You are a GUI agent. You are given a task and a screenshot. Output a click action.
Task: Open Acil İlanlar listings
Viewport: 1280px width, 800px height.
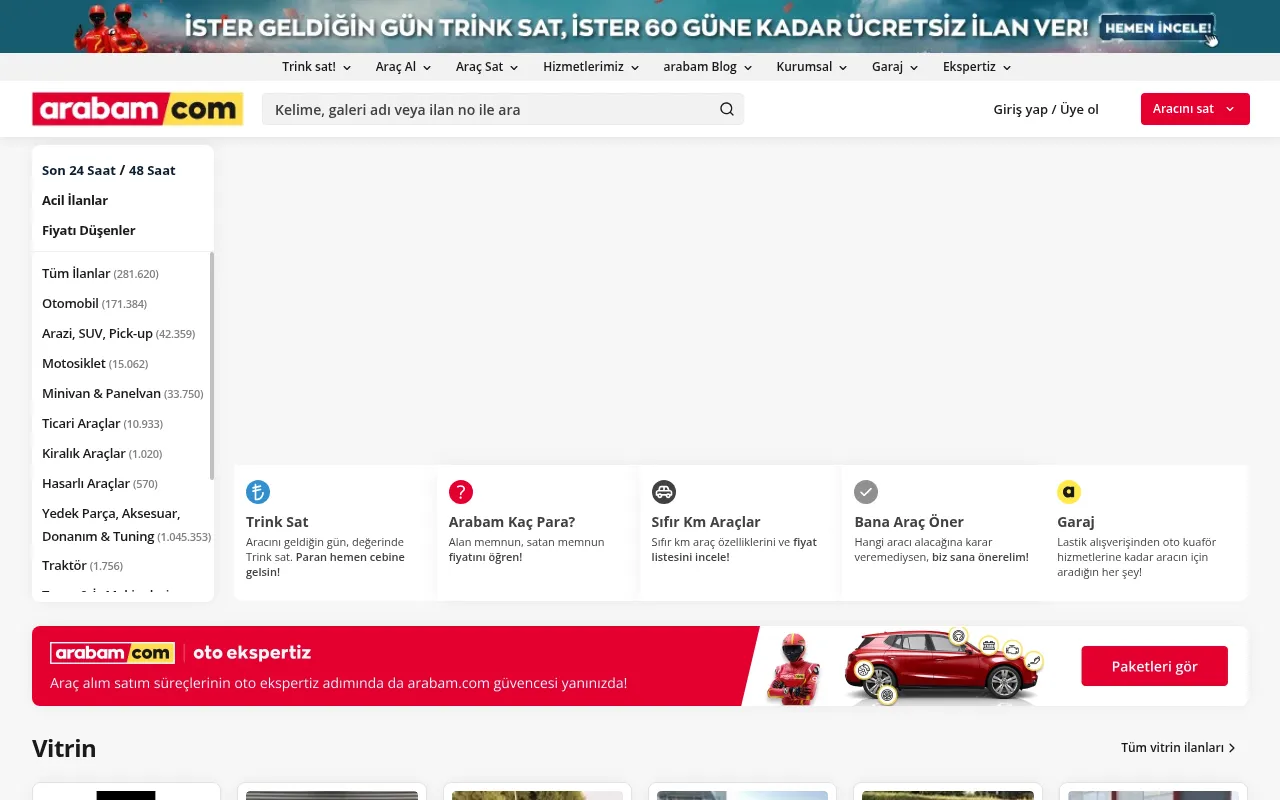coord(75,200)
